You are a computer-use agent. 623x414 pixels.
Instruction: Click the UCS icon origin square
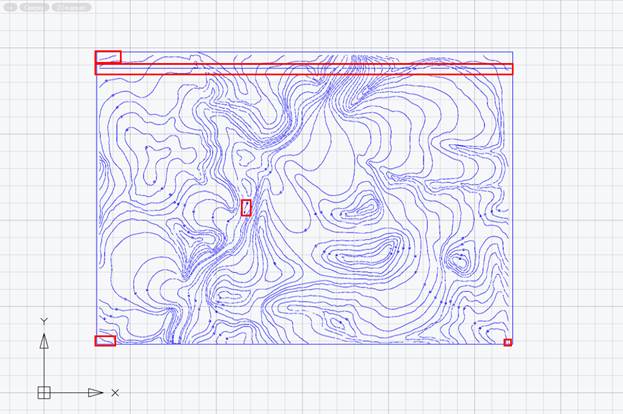[x=44, y=392]
